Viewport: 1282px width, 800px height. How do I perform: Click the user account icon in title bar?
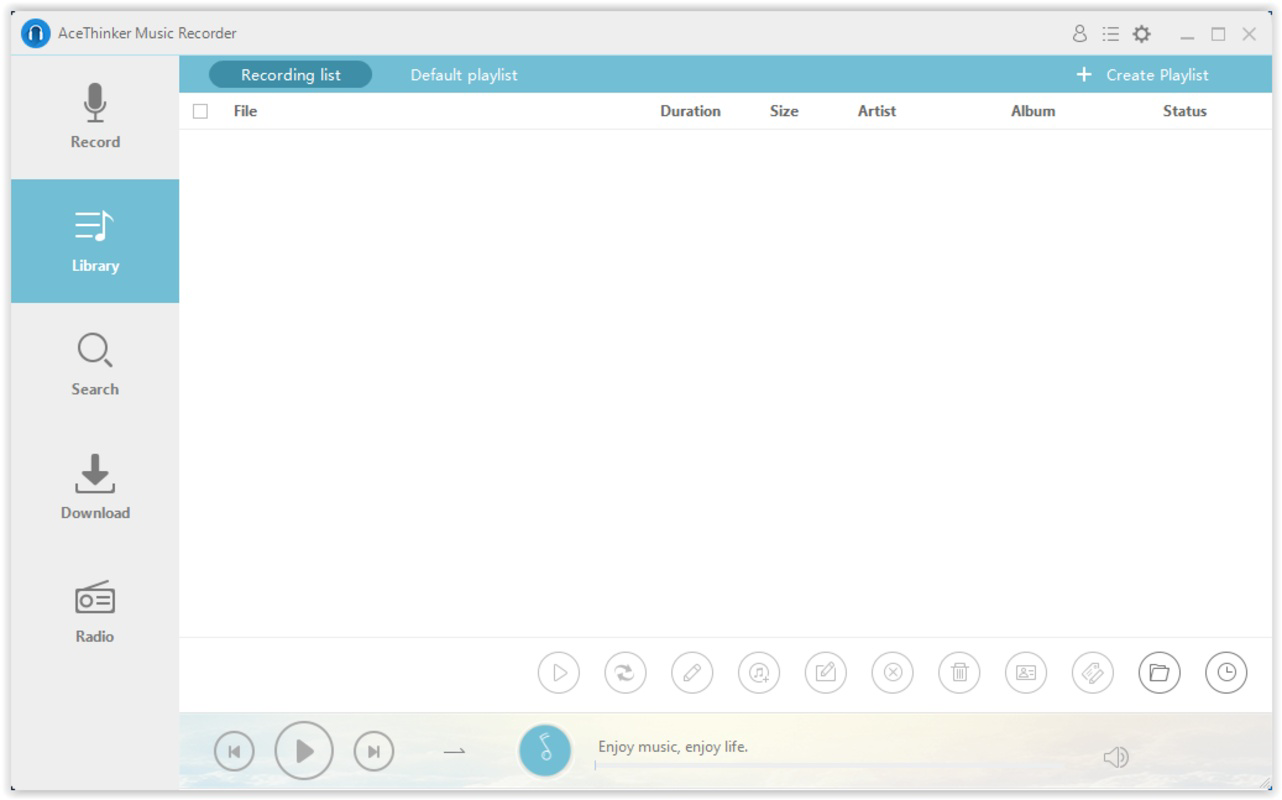(1079, 34)
